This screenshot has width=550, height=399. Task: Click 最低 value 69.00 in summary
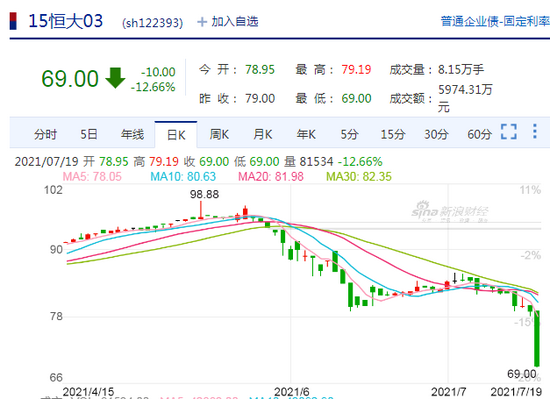click(x=356, y=99)
